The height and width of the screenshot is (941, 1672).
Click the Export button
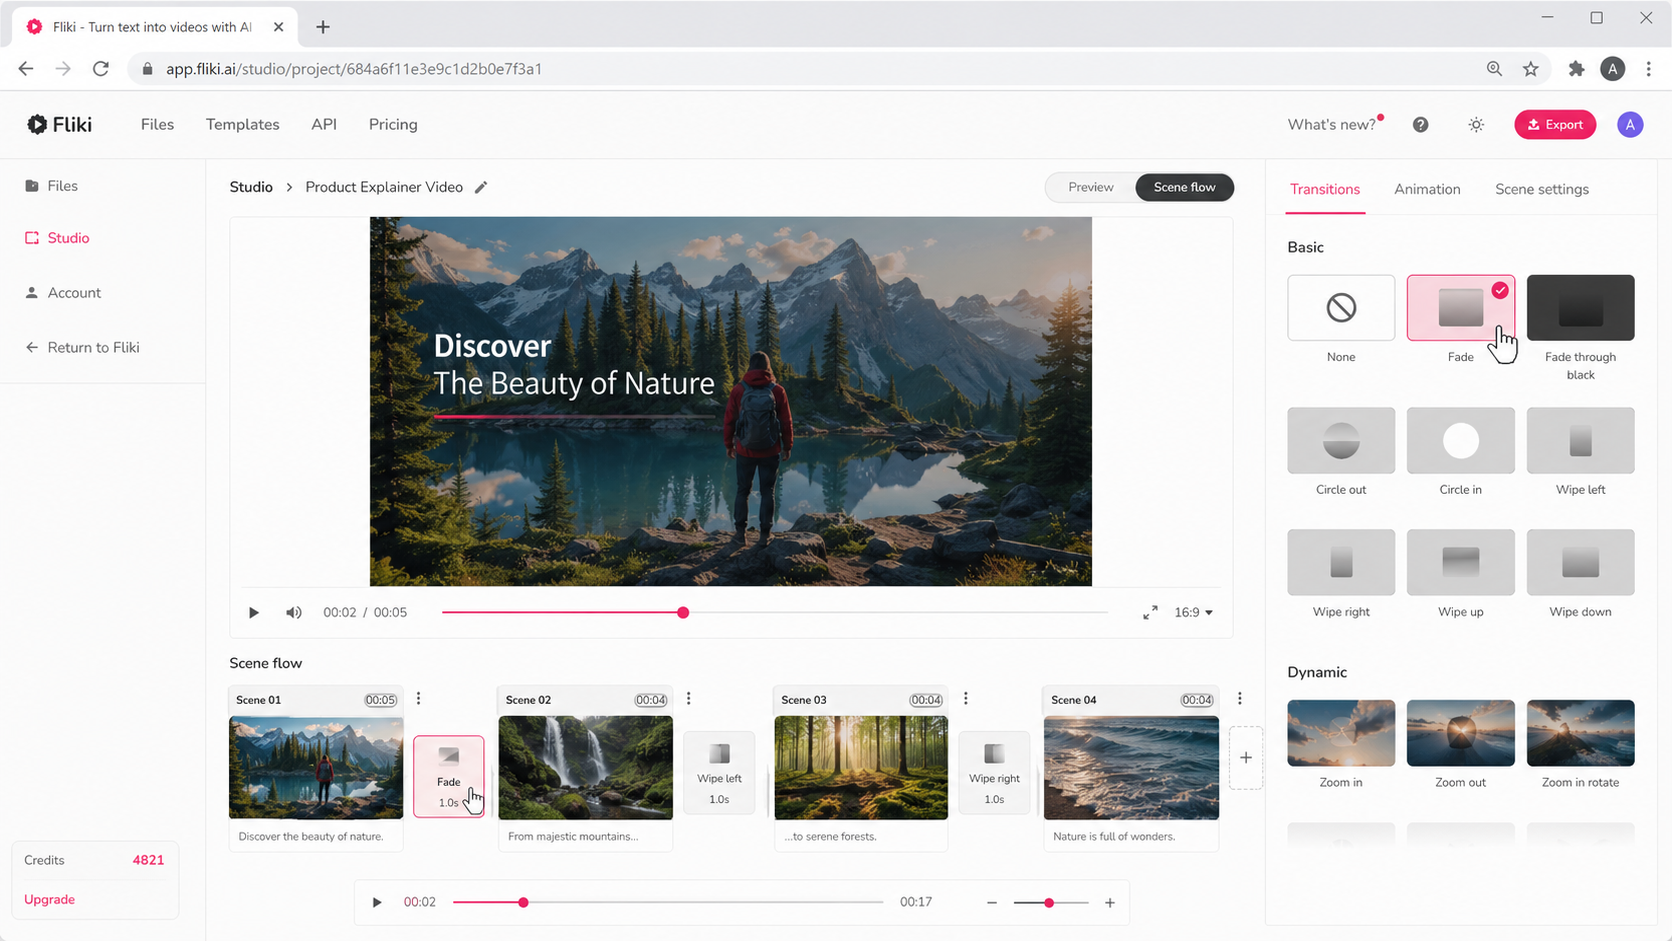[x=1555, y=125]
